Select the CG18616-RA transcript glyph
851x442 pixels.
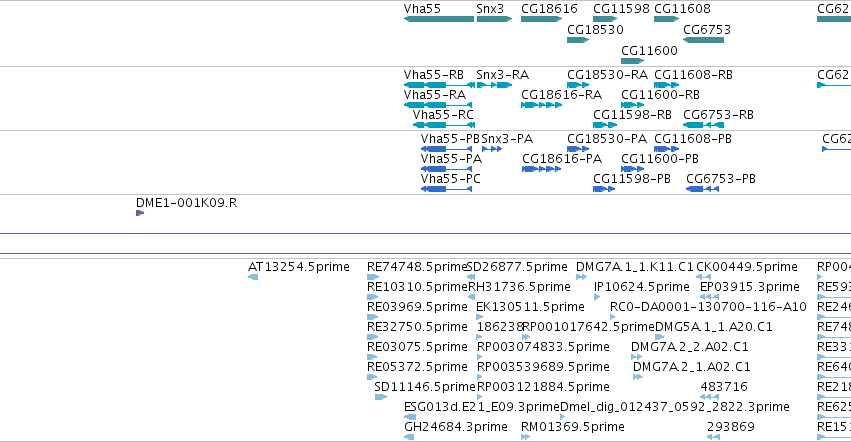[541, 105]
